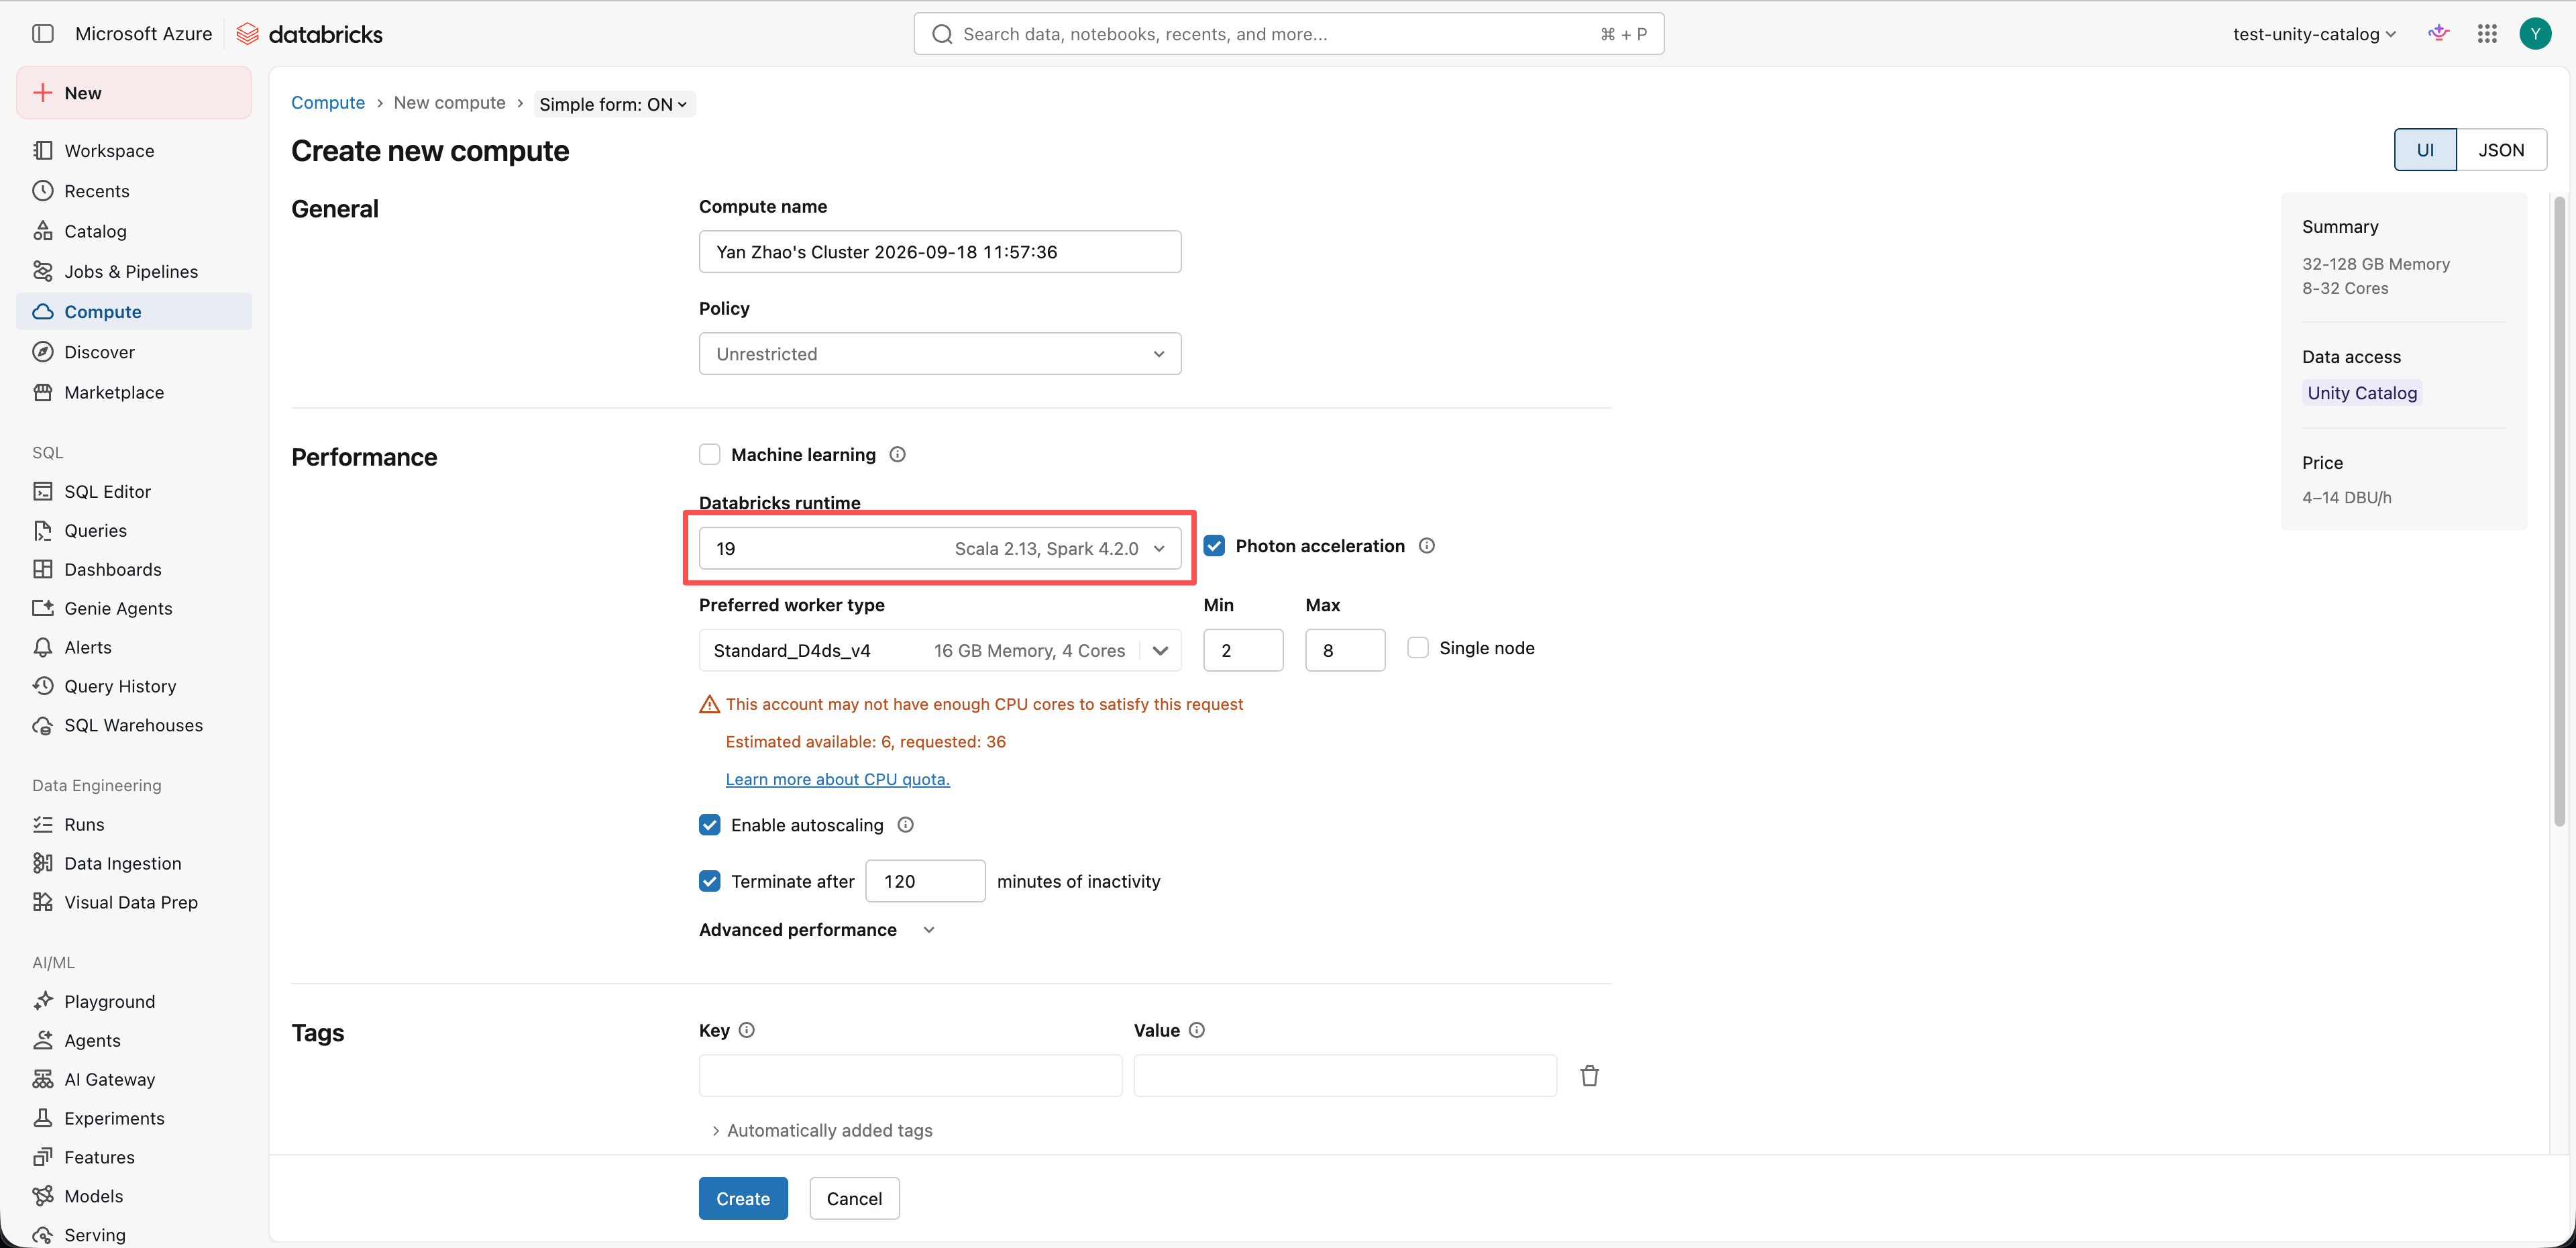The width and height of the screenshot is (2576, 1248).
Task: Open Compute in the sidebar
Action: tap(134, 311)
